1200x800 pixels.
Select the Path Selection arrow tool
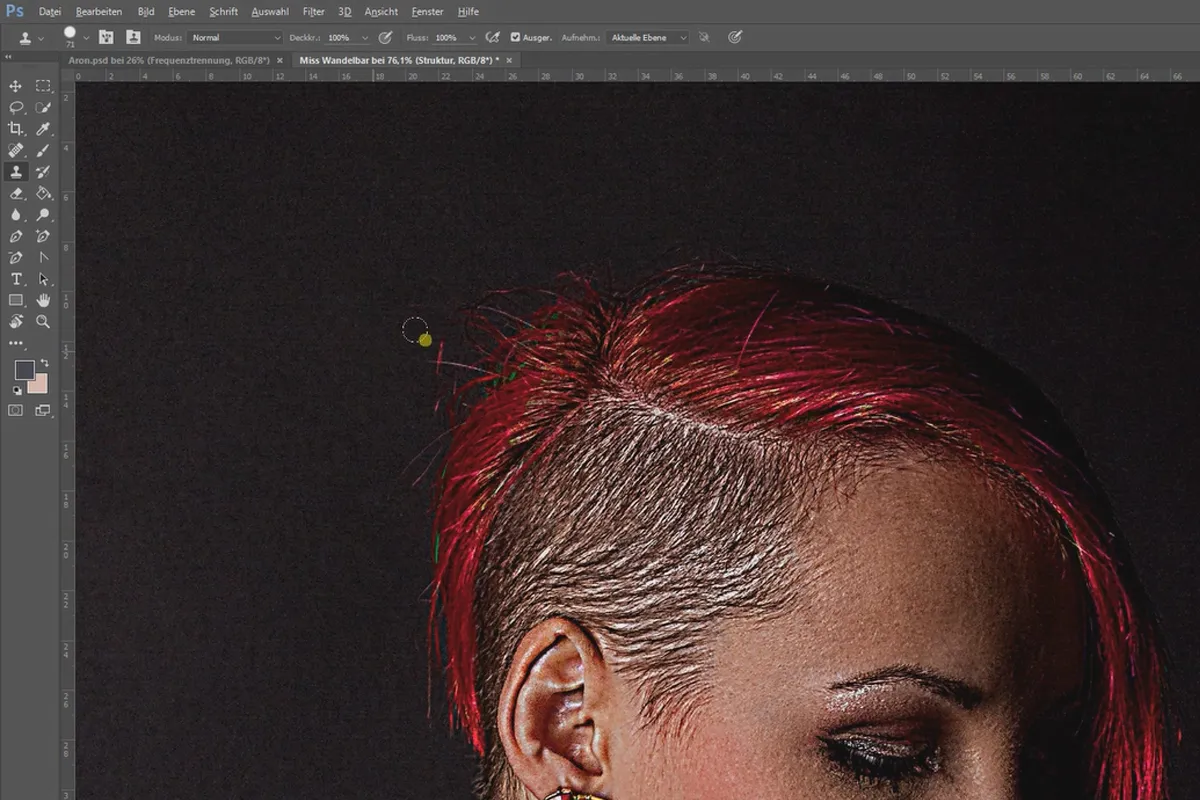coord(43,279)
